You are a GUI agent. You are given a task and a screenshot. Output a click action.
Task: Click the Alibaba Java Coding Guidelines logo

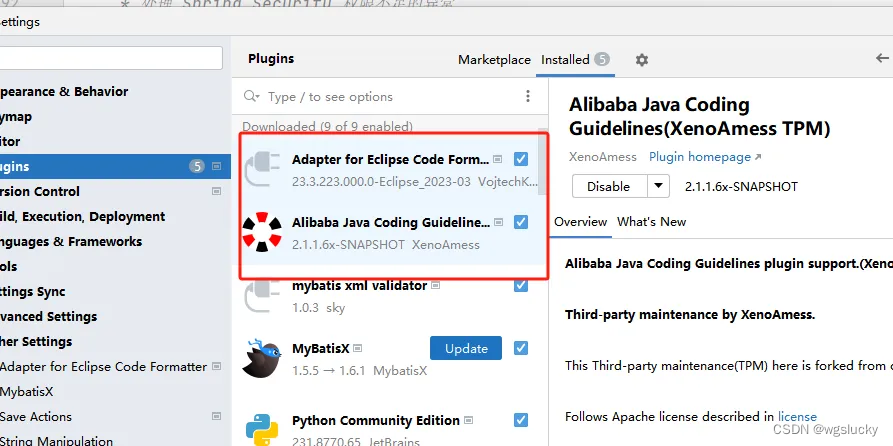pyautogui.click(x=261, y=232)
